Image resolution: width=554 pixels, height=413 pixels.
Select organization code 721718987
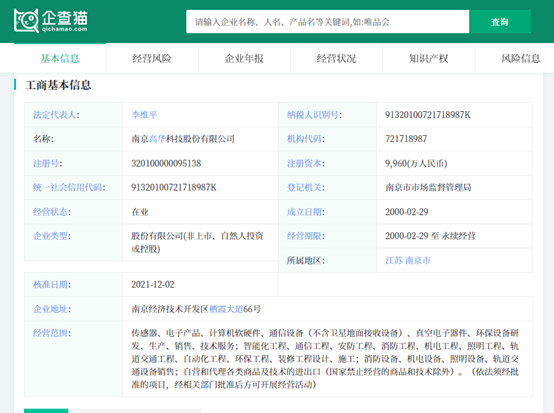coord(406,139)
